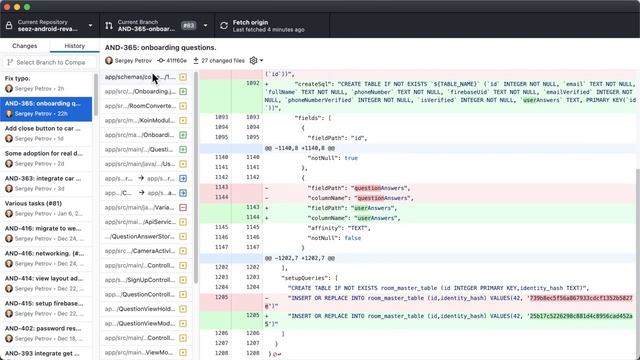Click the diff view vertical scrollbar

click(638, 263)
